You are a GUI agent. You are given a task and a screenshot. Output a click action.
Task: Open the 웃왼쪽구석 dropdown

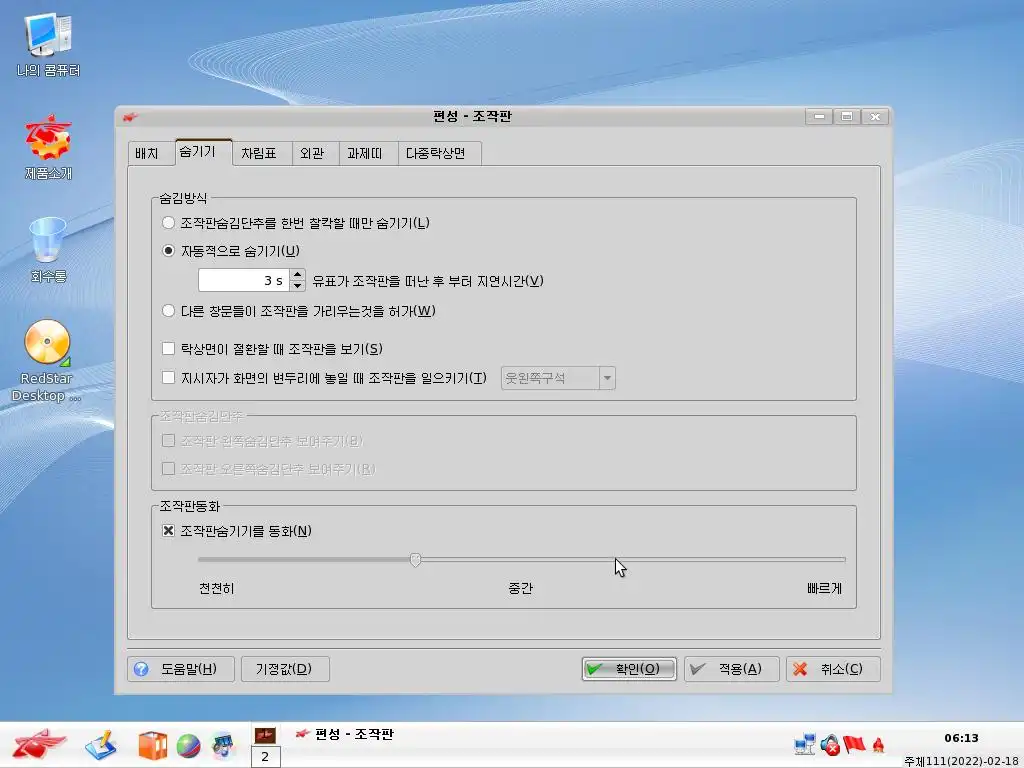click(x=558, y=378)
